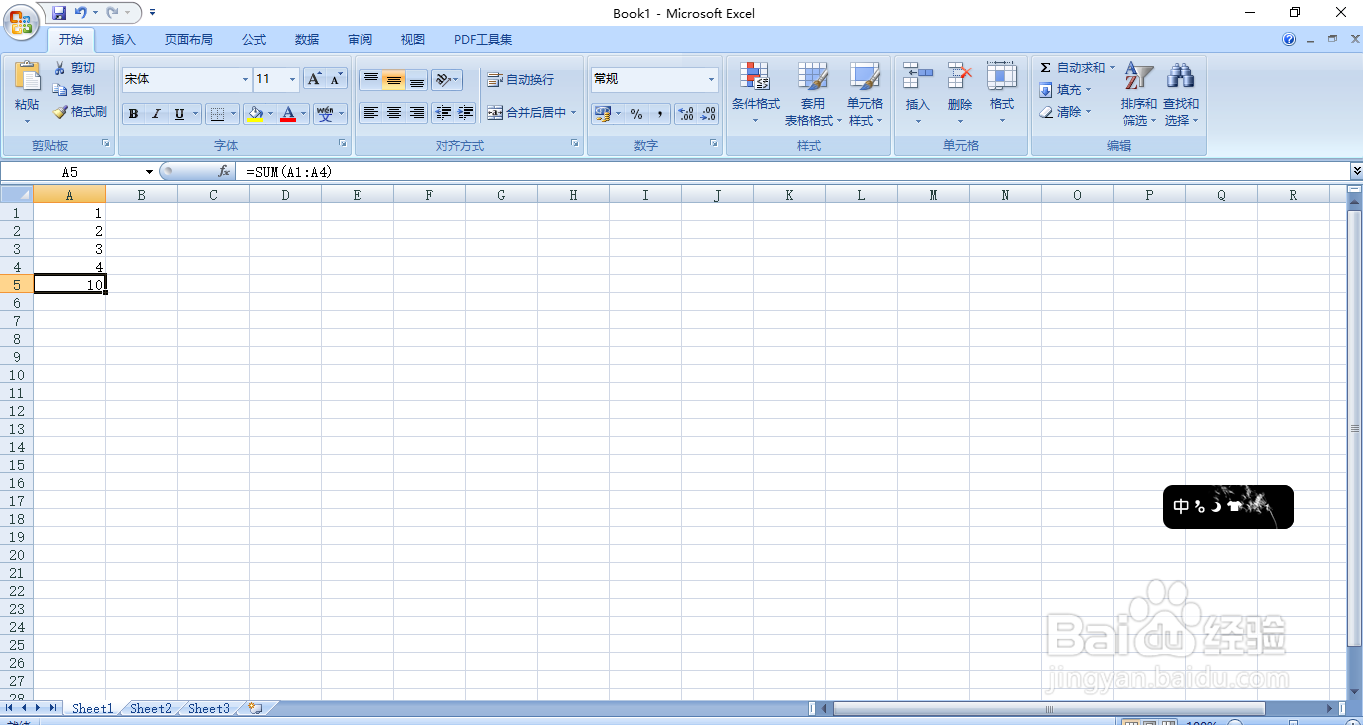1363x725 pixels.
Task: Toggle bottom vertical alignment
Action: coord(416,80)
